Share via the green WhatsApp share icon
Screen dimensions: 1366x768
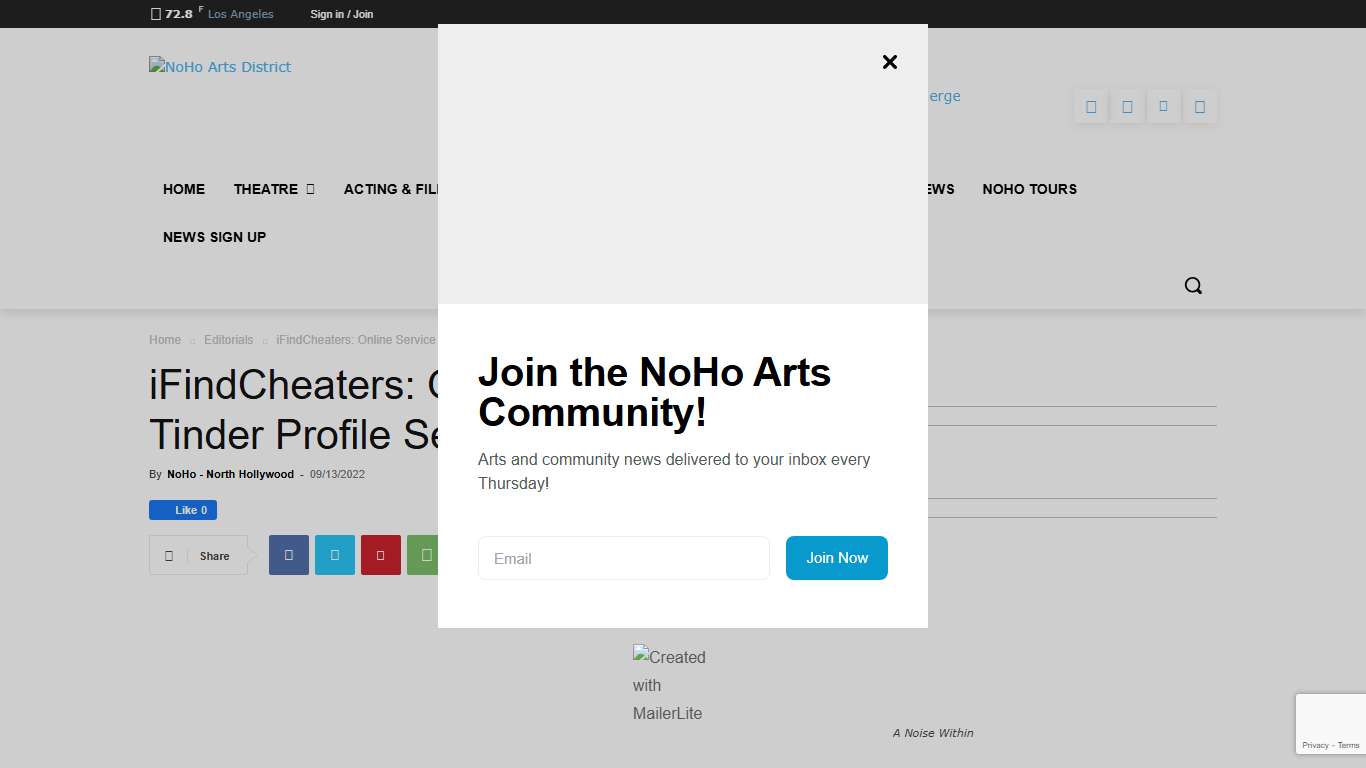[426, 555]
